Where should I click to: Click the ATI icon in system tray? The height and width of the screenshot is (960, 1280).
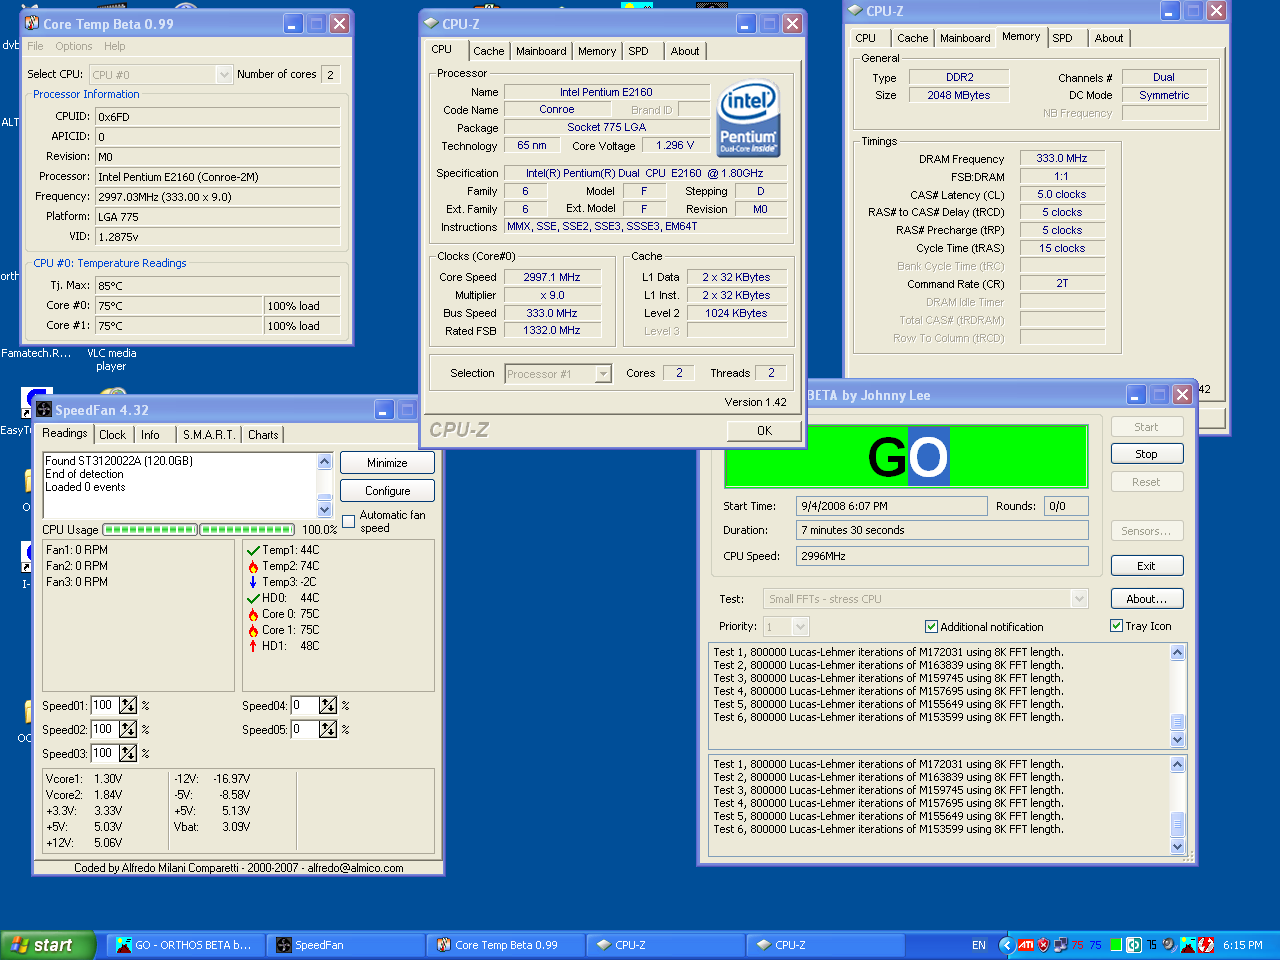coord(1026,945)
